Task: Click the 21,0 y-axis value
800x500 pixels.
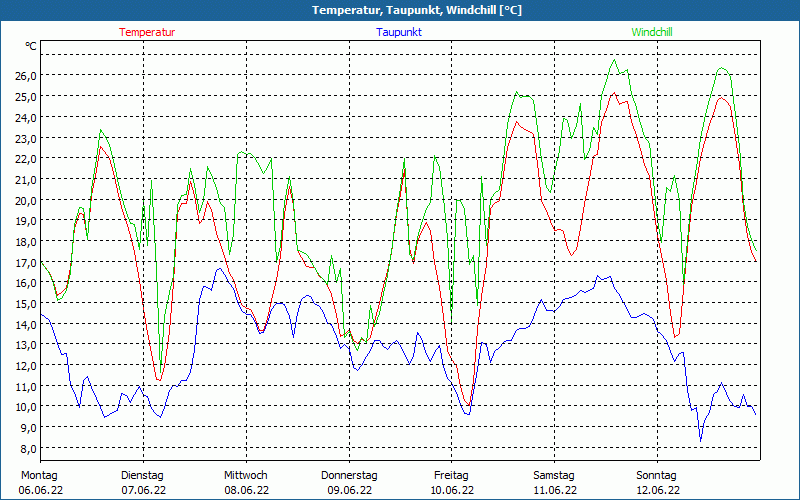Action: 26,180
